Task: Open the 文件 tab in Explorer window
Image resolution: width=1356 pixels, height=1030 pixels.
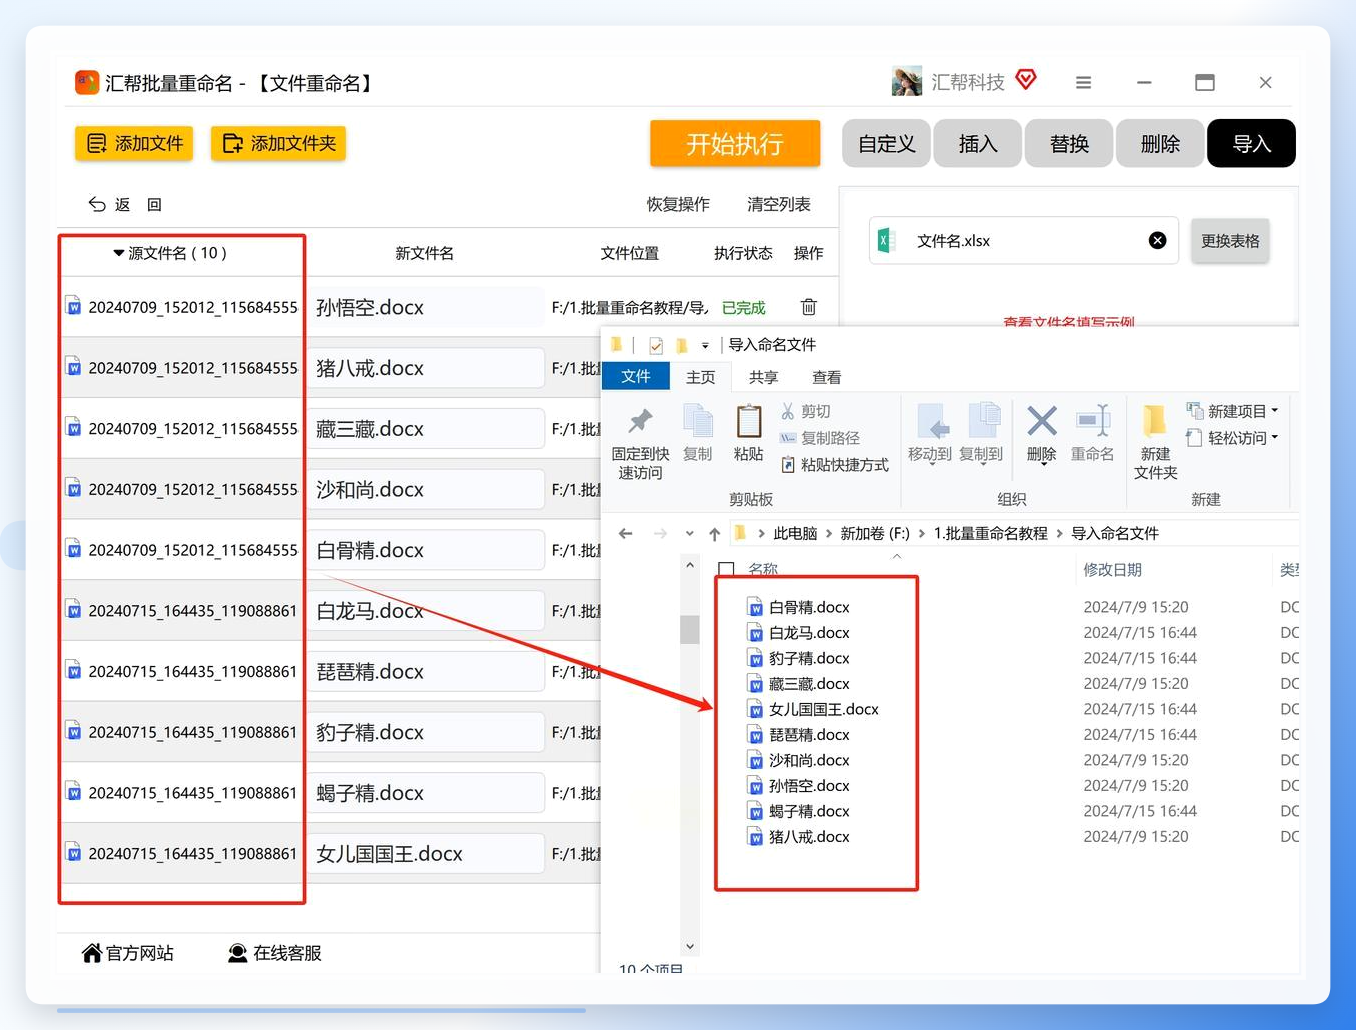Action: pyautogui.click(x=636, y=376)
